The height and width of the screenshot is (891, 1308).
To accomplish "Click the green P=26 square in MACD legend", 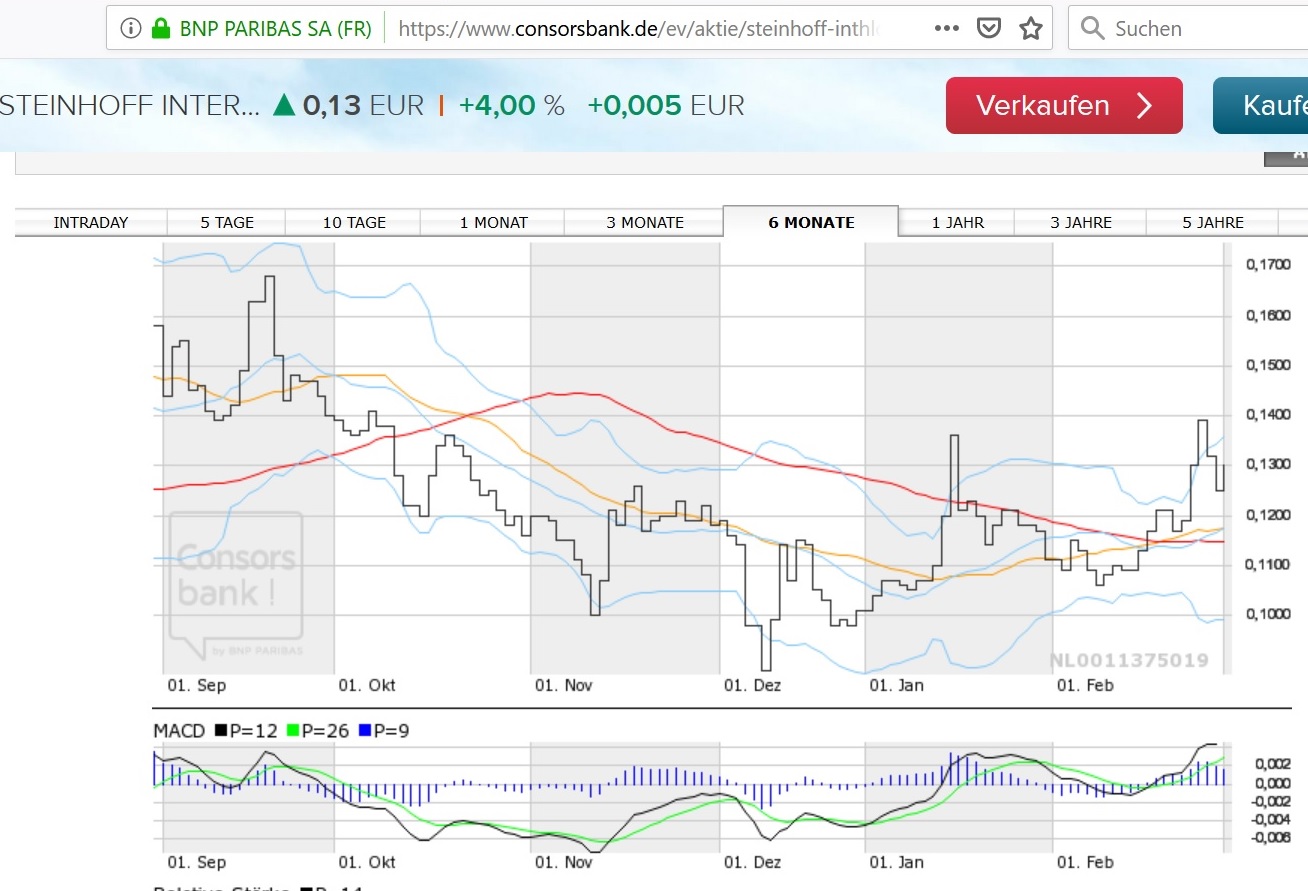I will click(x=292, y=730).
